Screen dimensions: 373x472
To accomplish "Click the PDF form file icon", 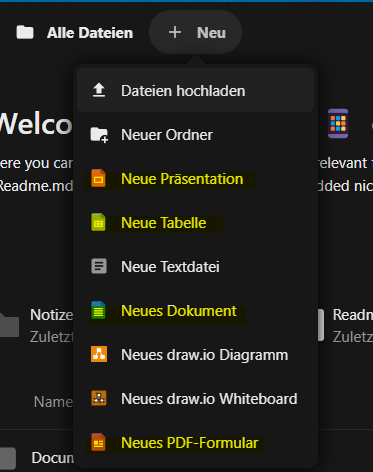I will point(98,442).
